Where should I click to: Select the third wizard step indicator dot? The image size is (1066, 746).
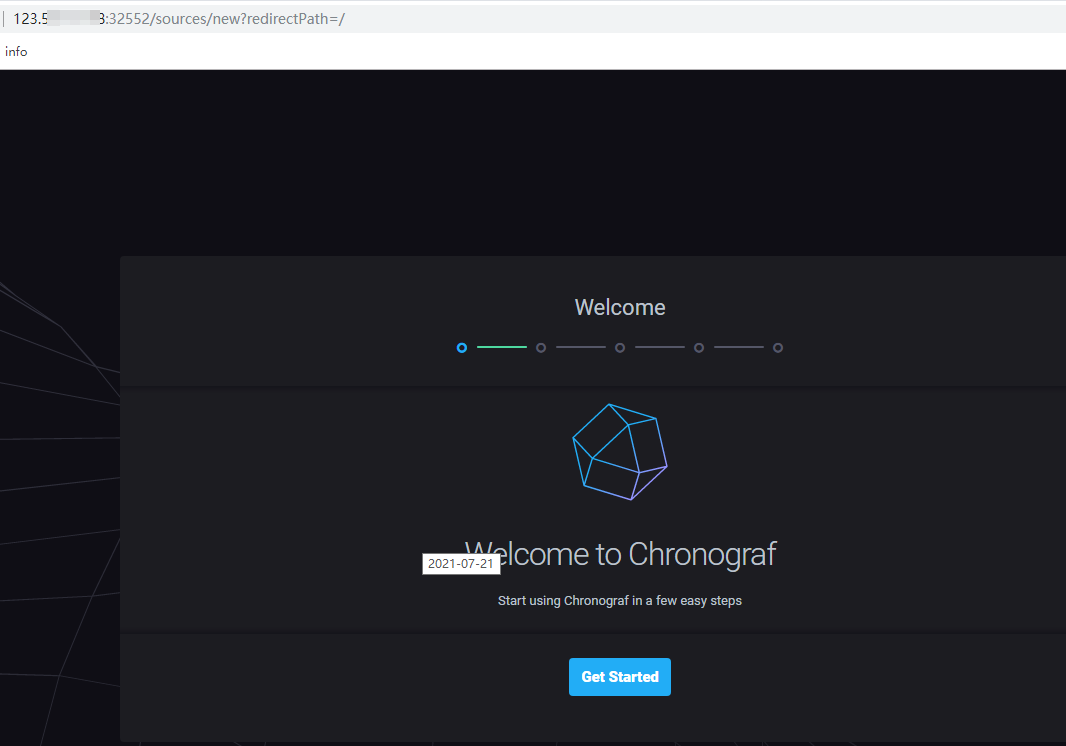point(619,347)
